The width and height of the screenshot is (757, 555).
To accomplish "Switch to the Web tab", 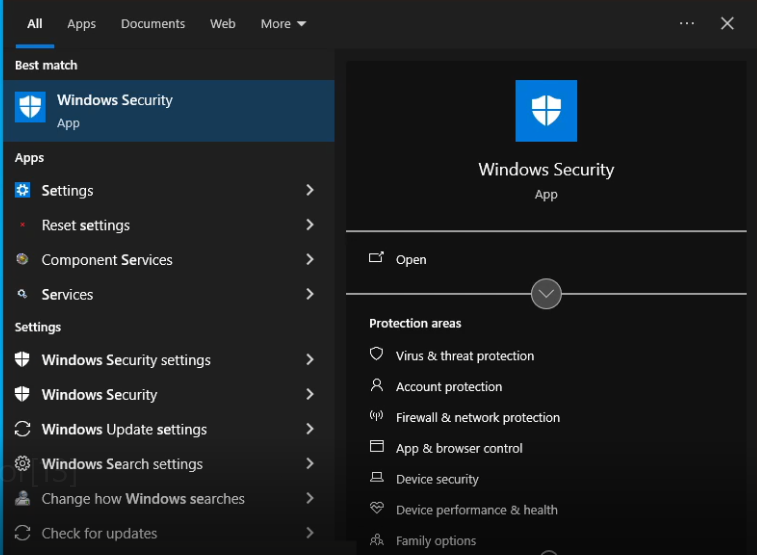I will pos(223,24).
